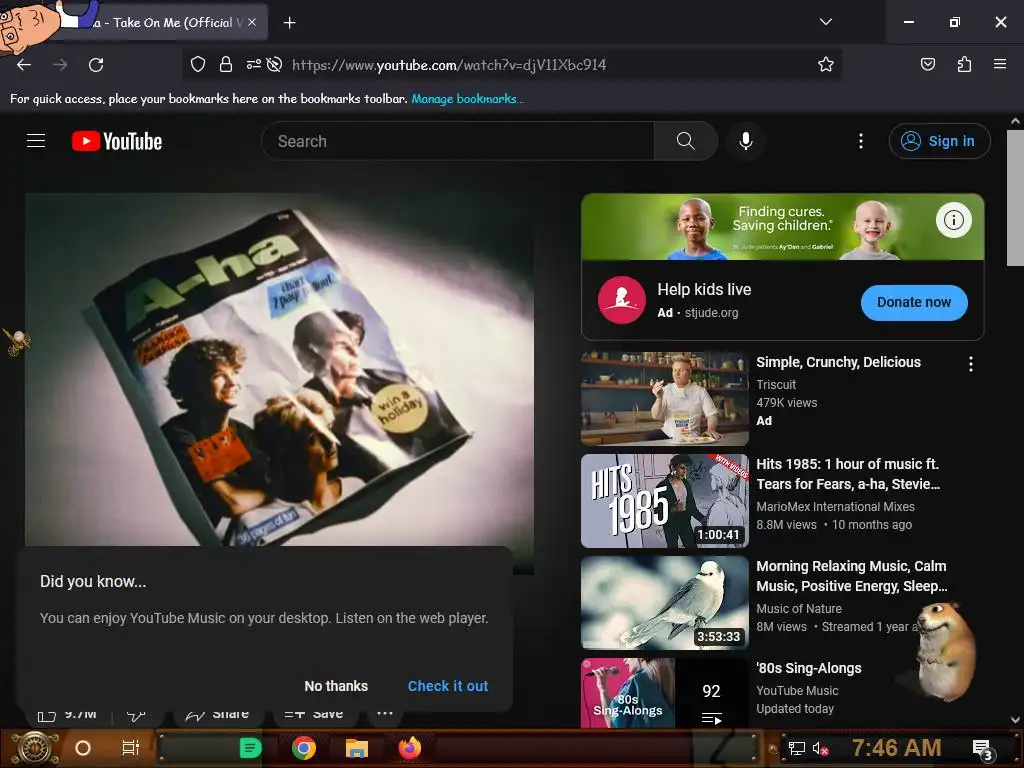Open the Extensions puzzle icon
This screenshot has height=768, width=1024.
click(964, 64)
